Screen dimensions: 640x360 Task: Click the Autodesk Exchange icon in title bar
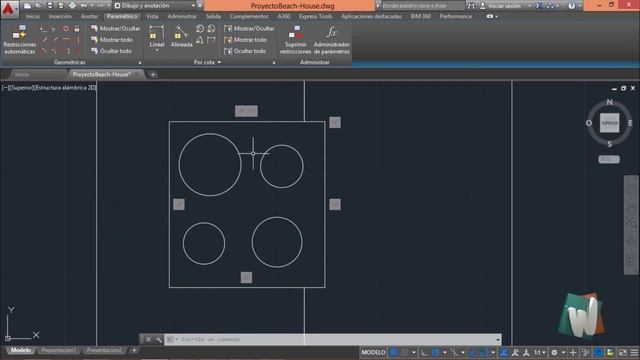pos(538,6)
